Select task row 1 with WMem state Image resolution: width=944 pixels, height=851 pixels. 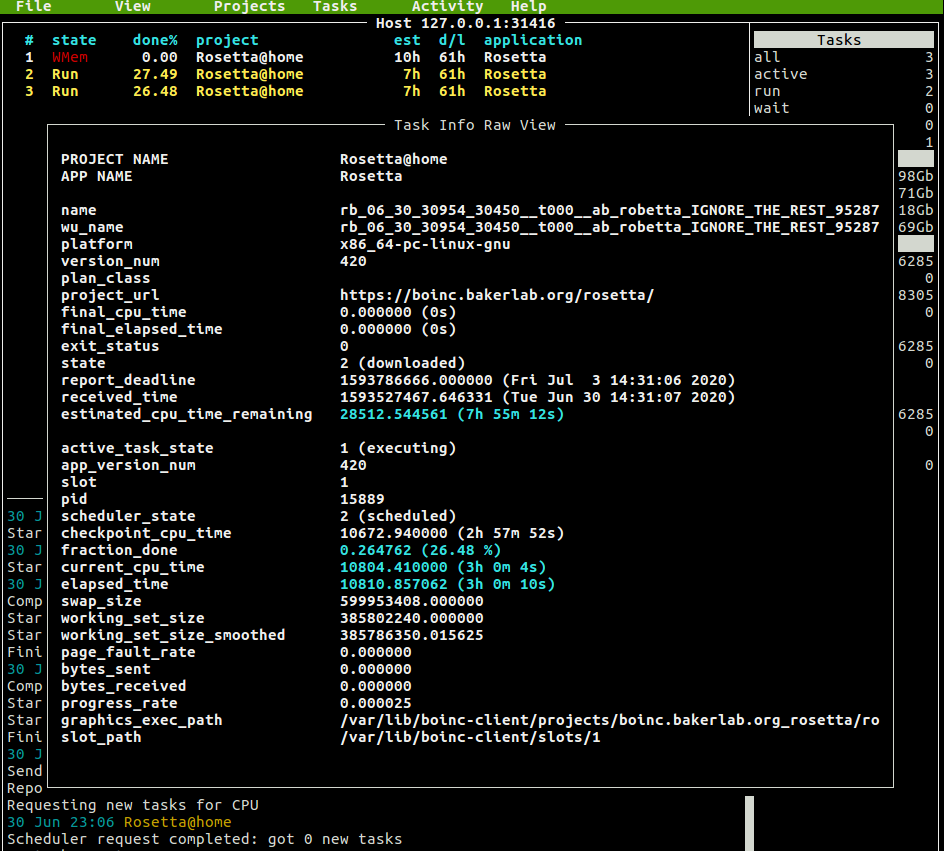click(285, 57)
